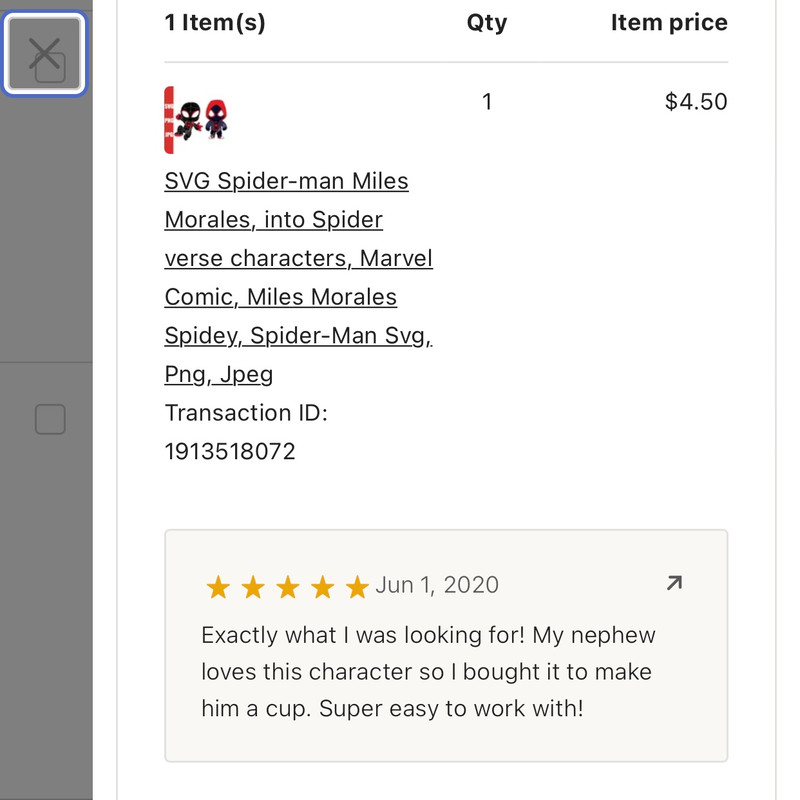
Task: Click the transaction number 1913518072
Action: pos(230,451)
